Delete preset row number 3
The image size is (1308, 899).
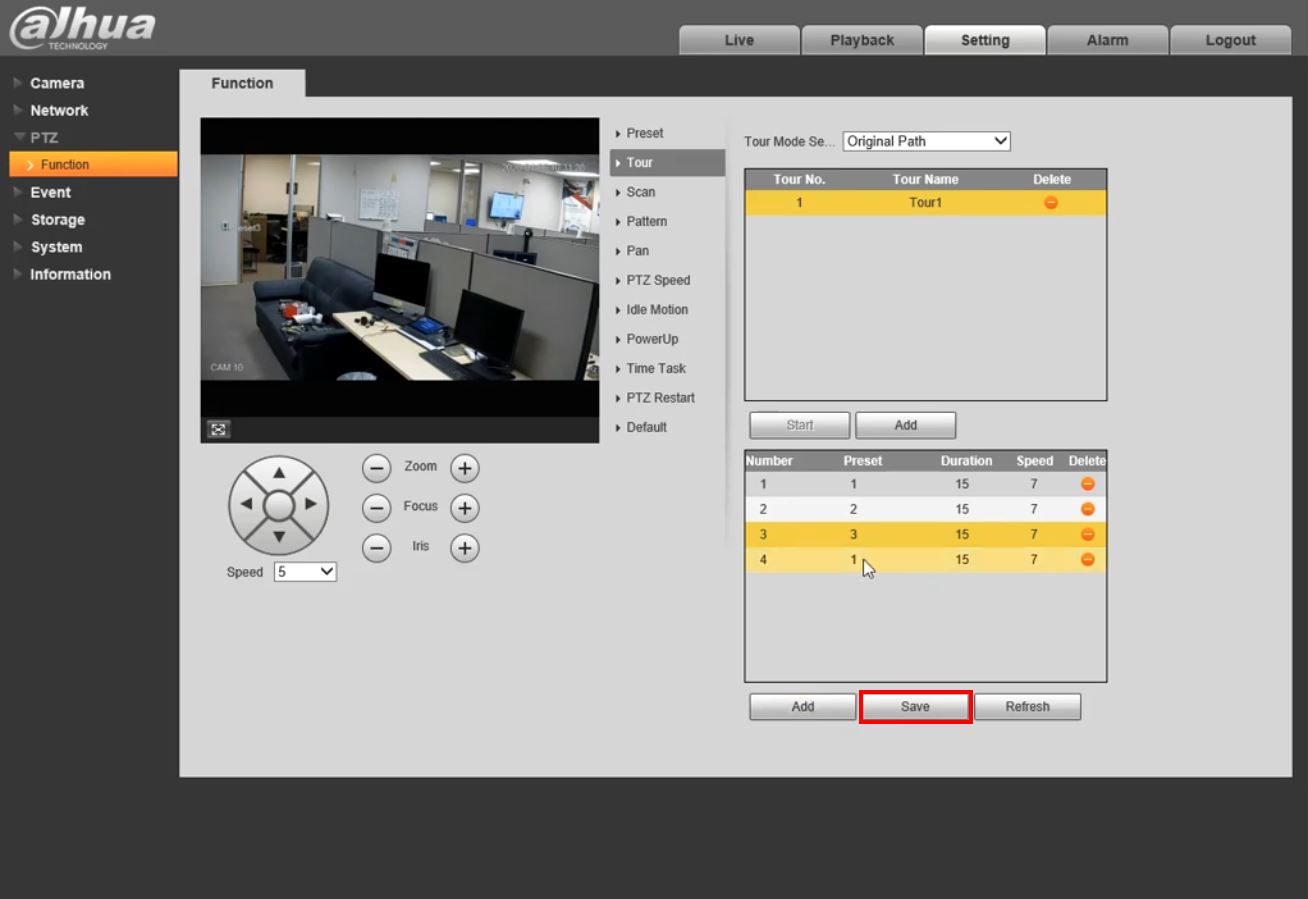1088,535
